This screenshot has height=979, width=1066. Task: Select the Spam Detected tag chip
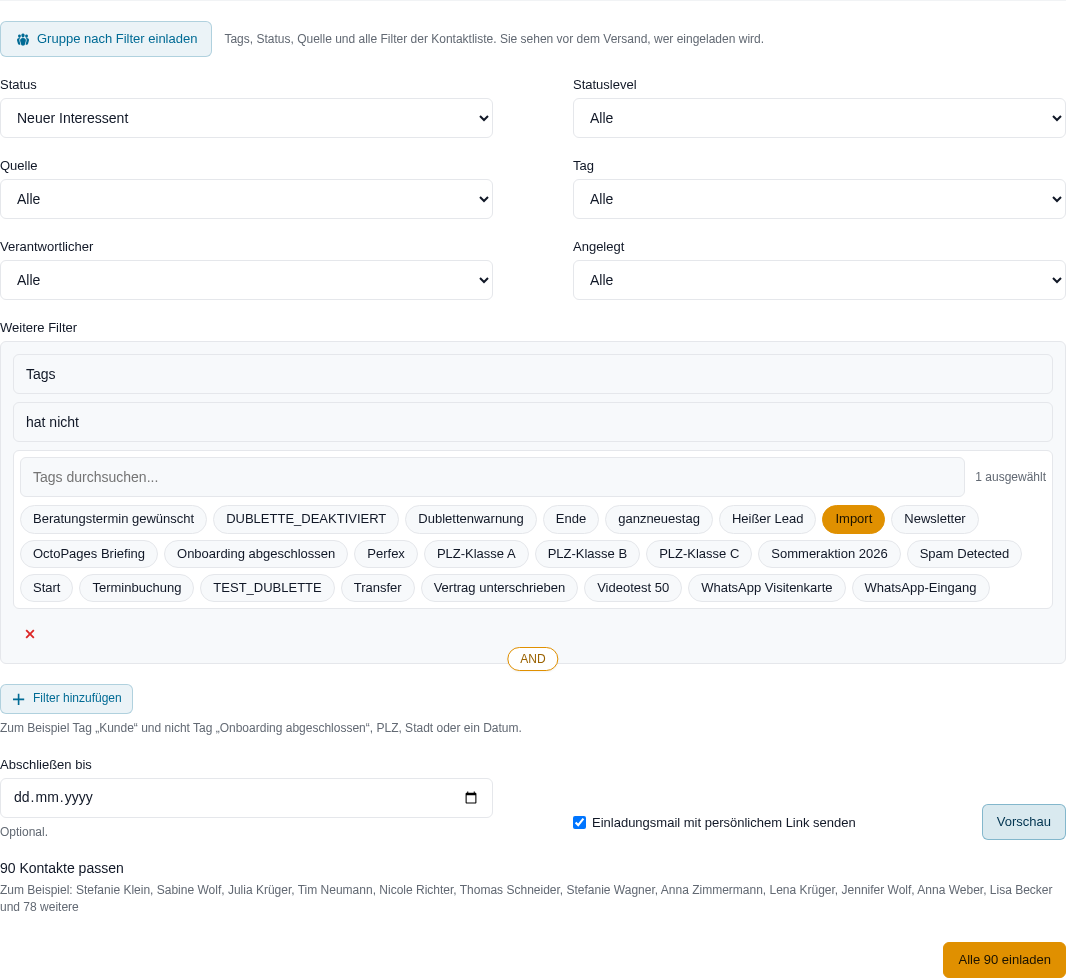pos(964,554)
